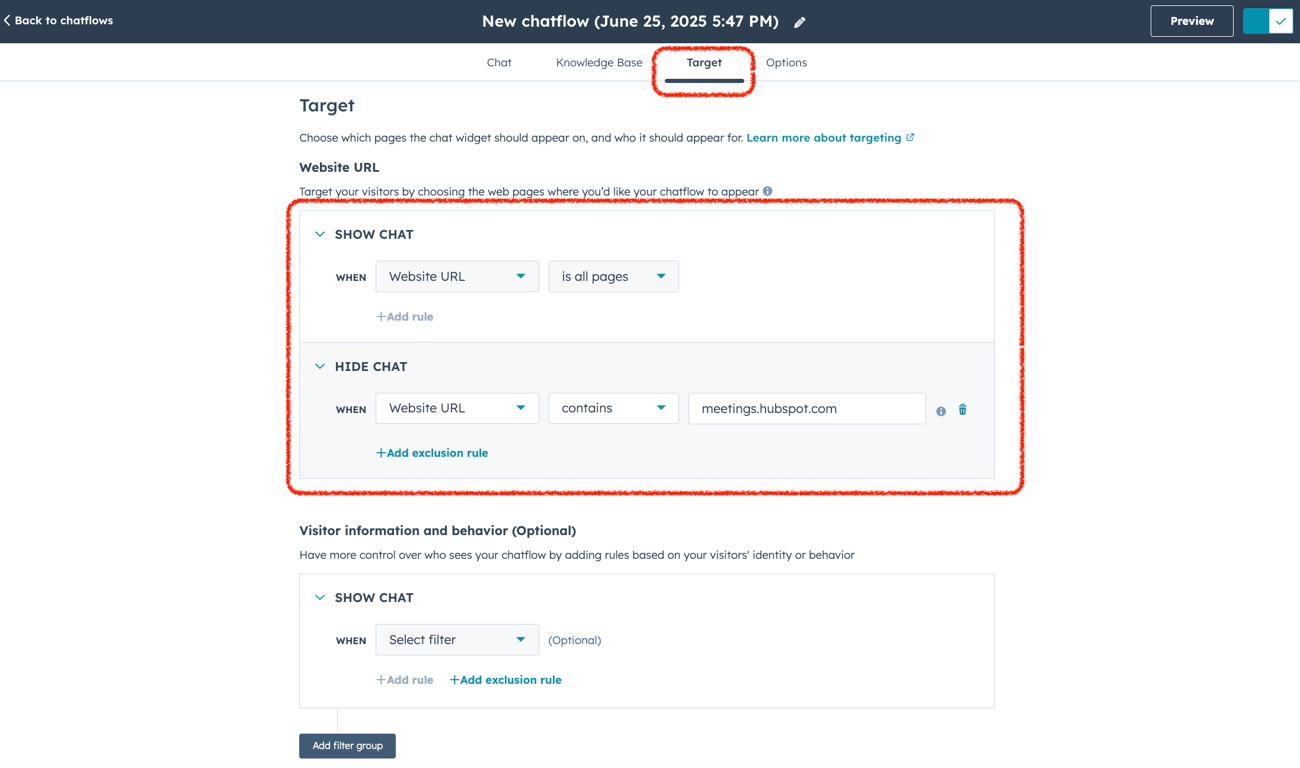The image size is (1300, 768).
Task: Click info icon after Website URL description
Action: (768, 191)
